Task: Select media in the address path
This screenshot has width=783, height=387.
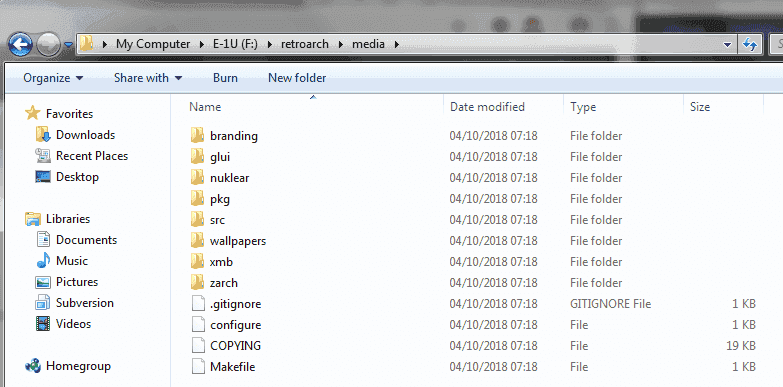Action: pyautogui.click(x=368, y=44)
